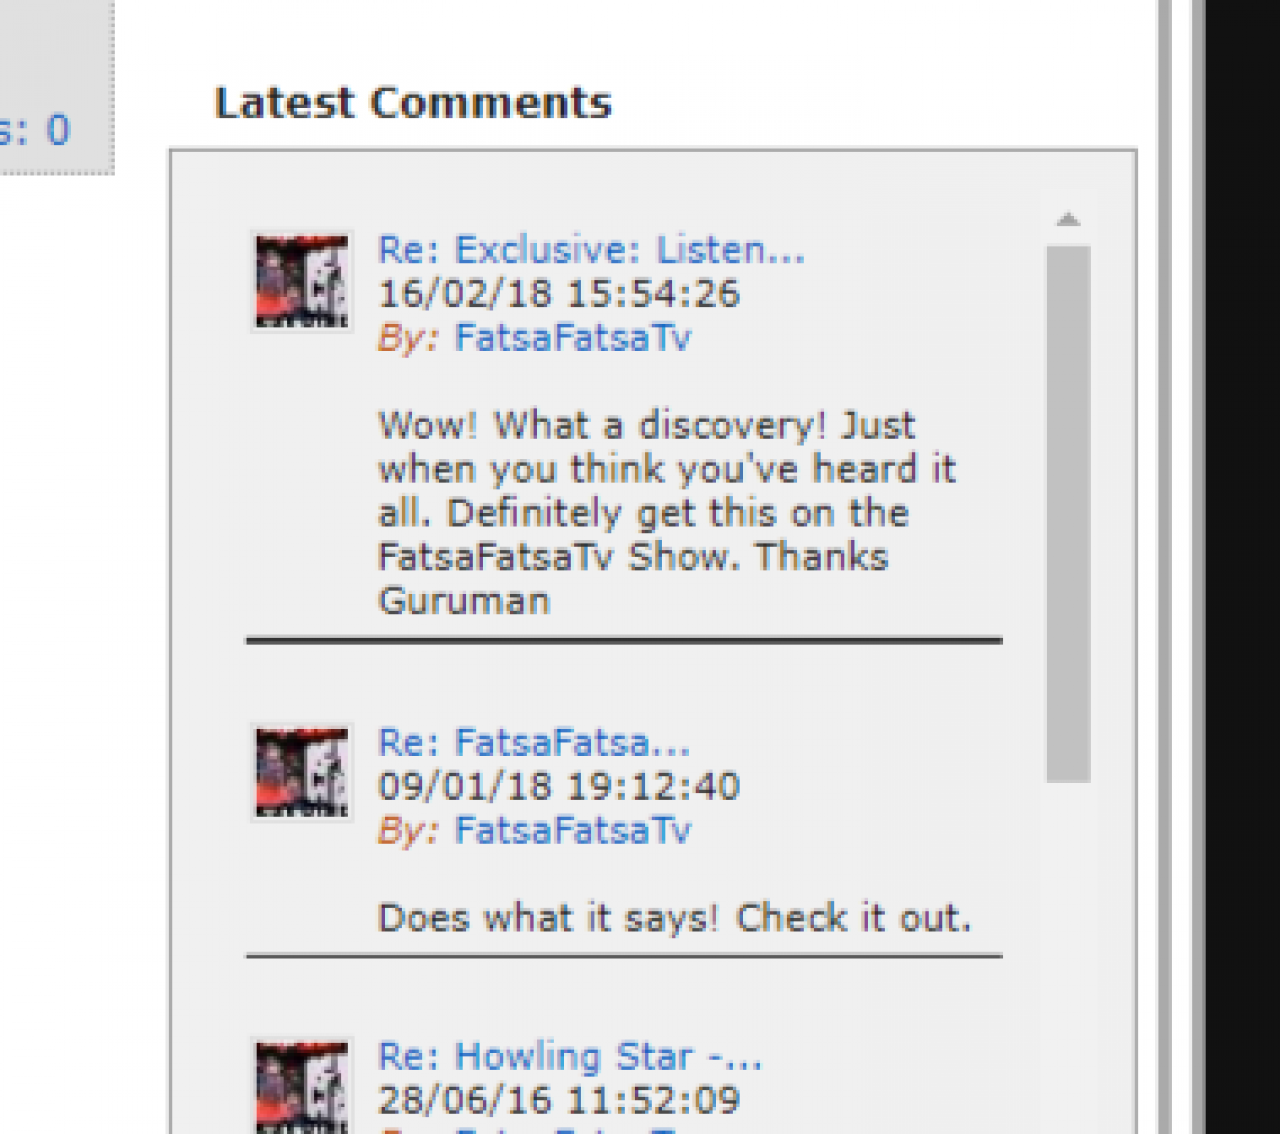Click the blue '0' count link
The image size is (1280, 1134).
click(x=58, y=131)
